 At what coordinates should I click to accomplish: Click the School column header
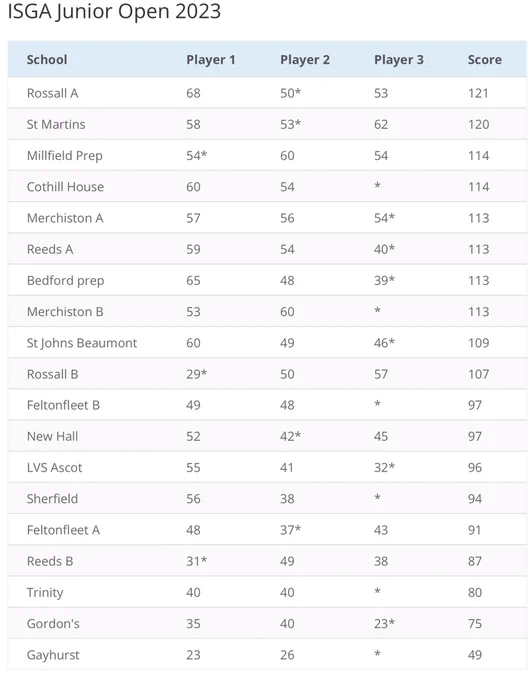47,59
